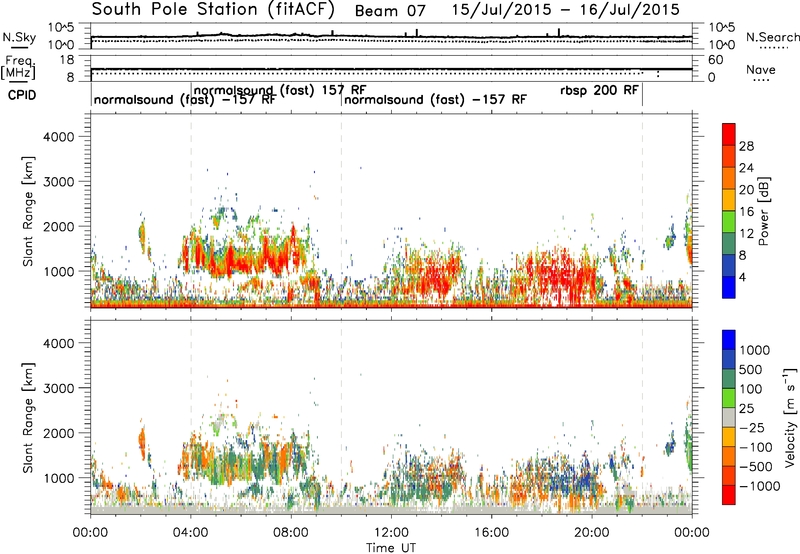Click the 'CPID' row label
The width and height of the screenshot is (800, 554).
pyautogui.click(x=22, y=95)
